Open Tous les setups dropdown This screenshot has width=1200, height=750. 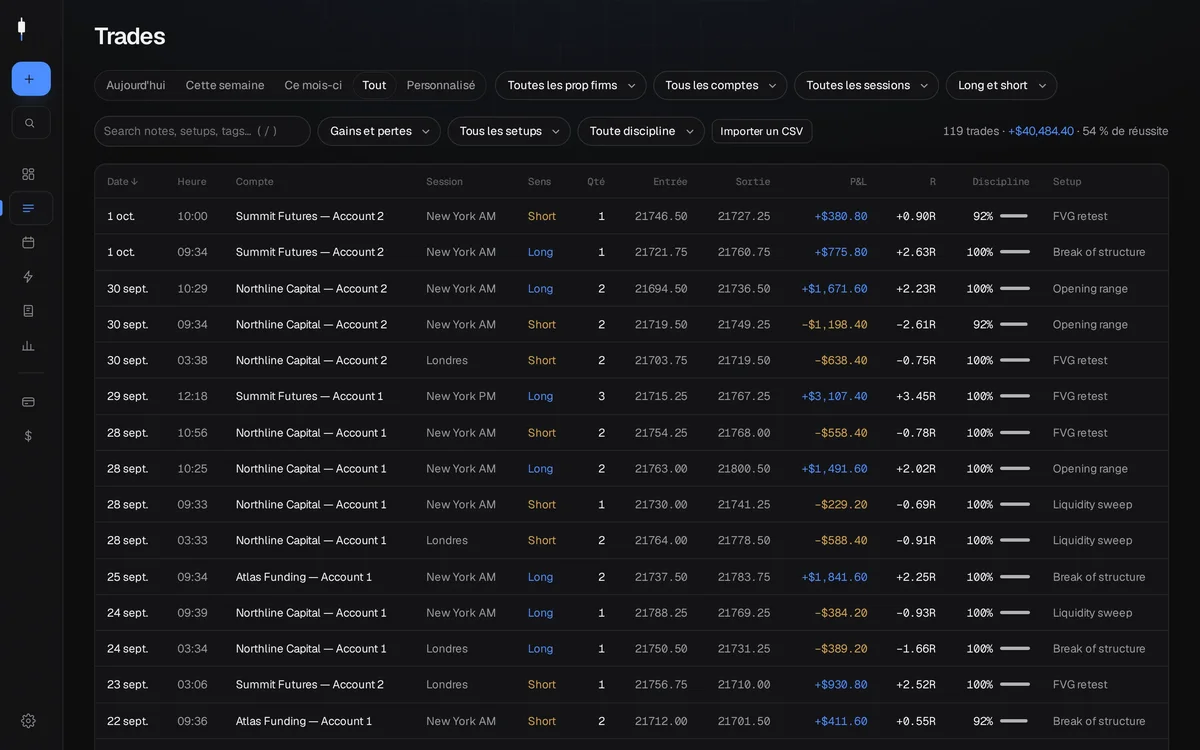tap(509, 131)
